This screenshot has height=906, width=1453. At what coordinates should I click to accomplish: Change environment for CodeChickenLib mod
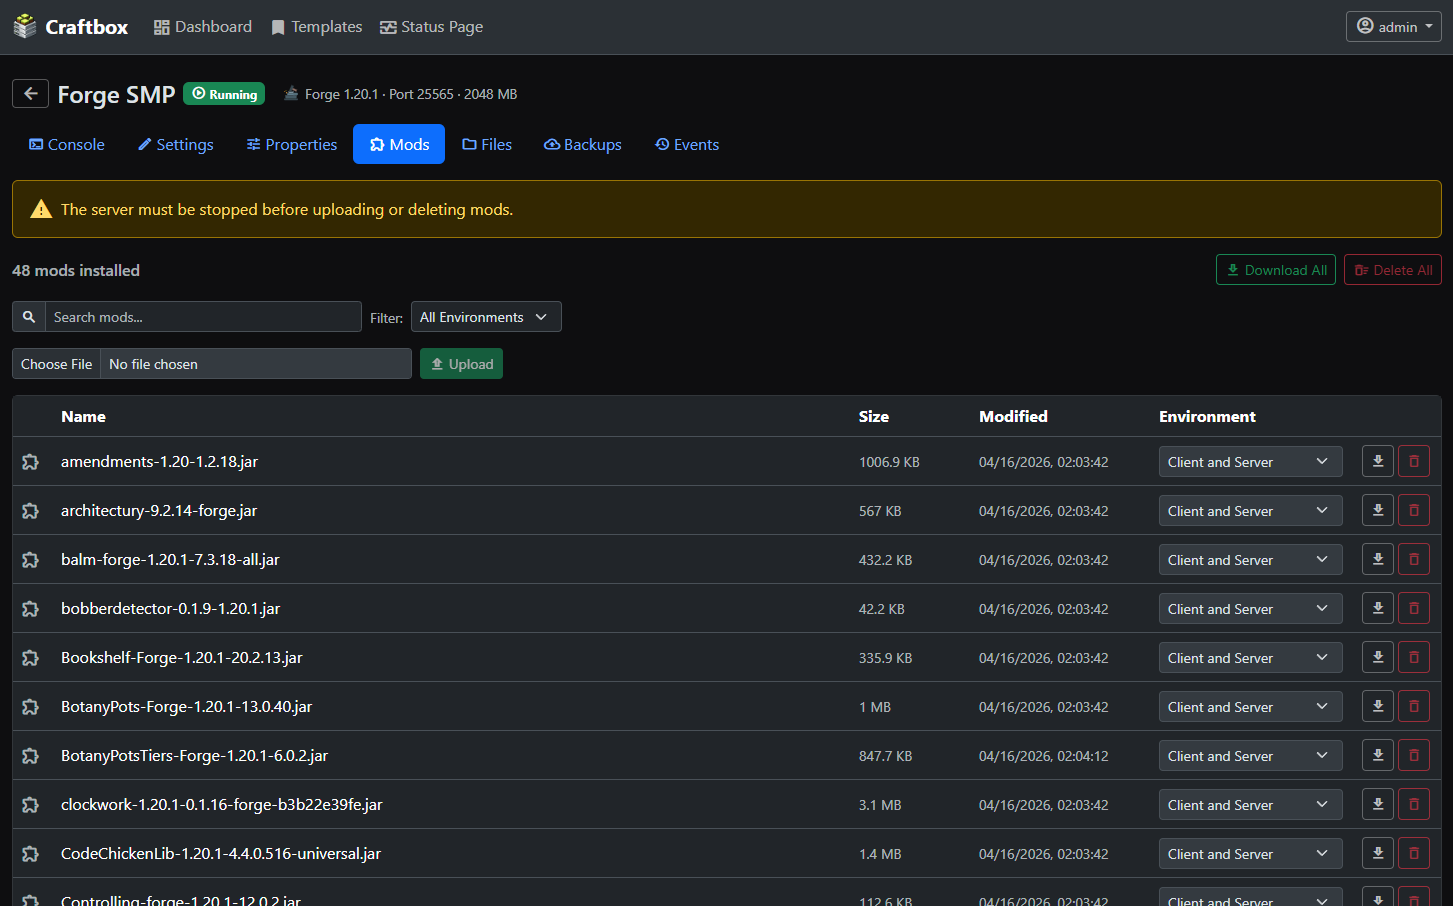(1250, 853)
